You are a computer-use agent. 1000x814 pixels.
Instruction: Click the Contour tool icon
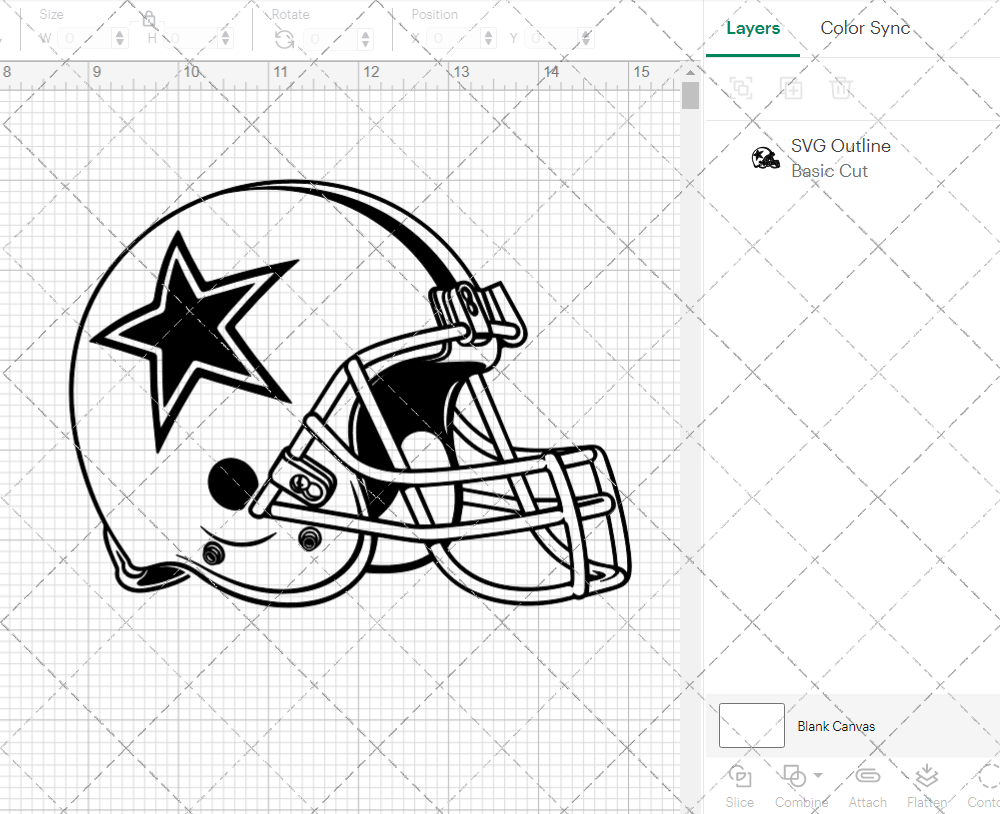[x=985, y=778]
